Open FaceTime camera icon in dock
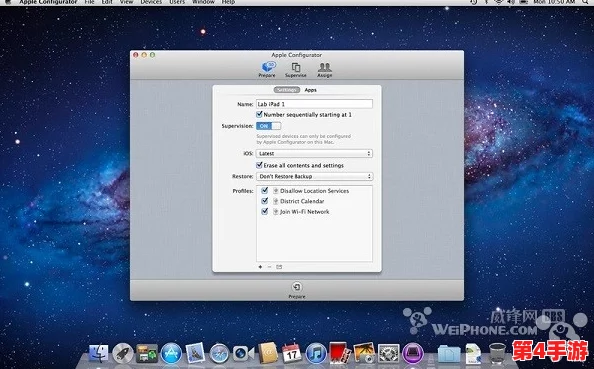Image resolution: width=594 pixels, height=369 pixels. [243, 353]
